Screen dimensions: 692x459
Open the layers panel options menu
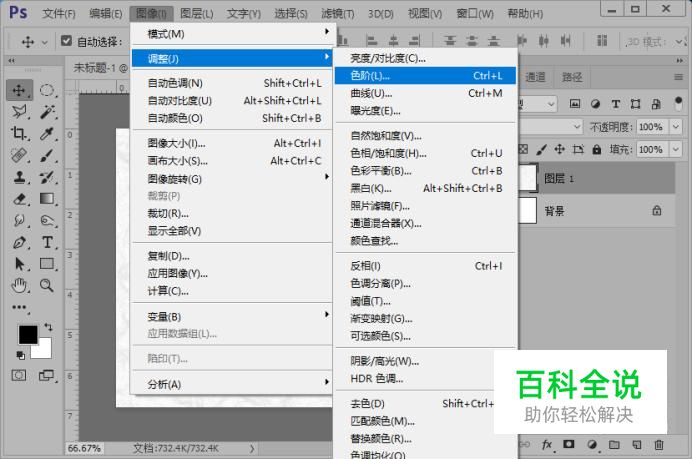[x=678, y=77]
